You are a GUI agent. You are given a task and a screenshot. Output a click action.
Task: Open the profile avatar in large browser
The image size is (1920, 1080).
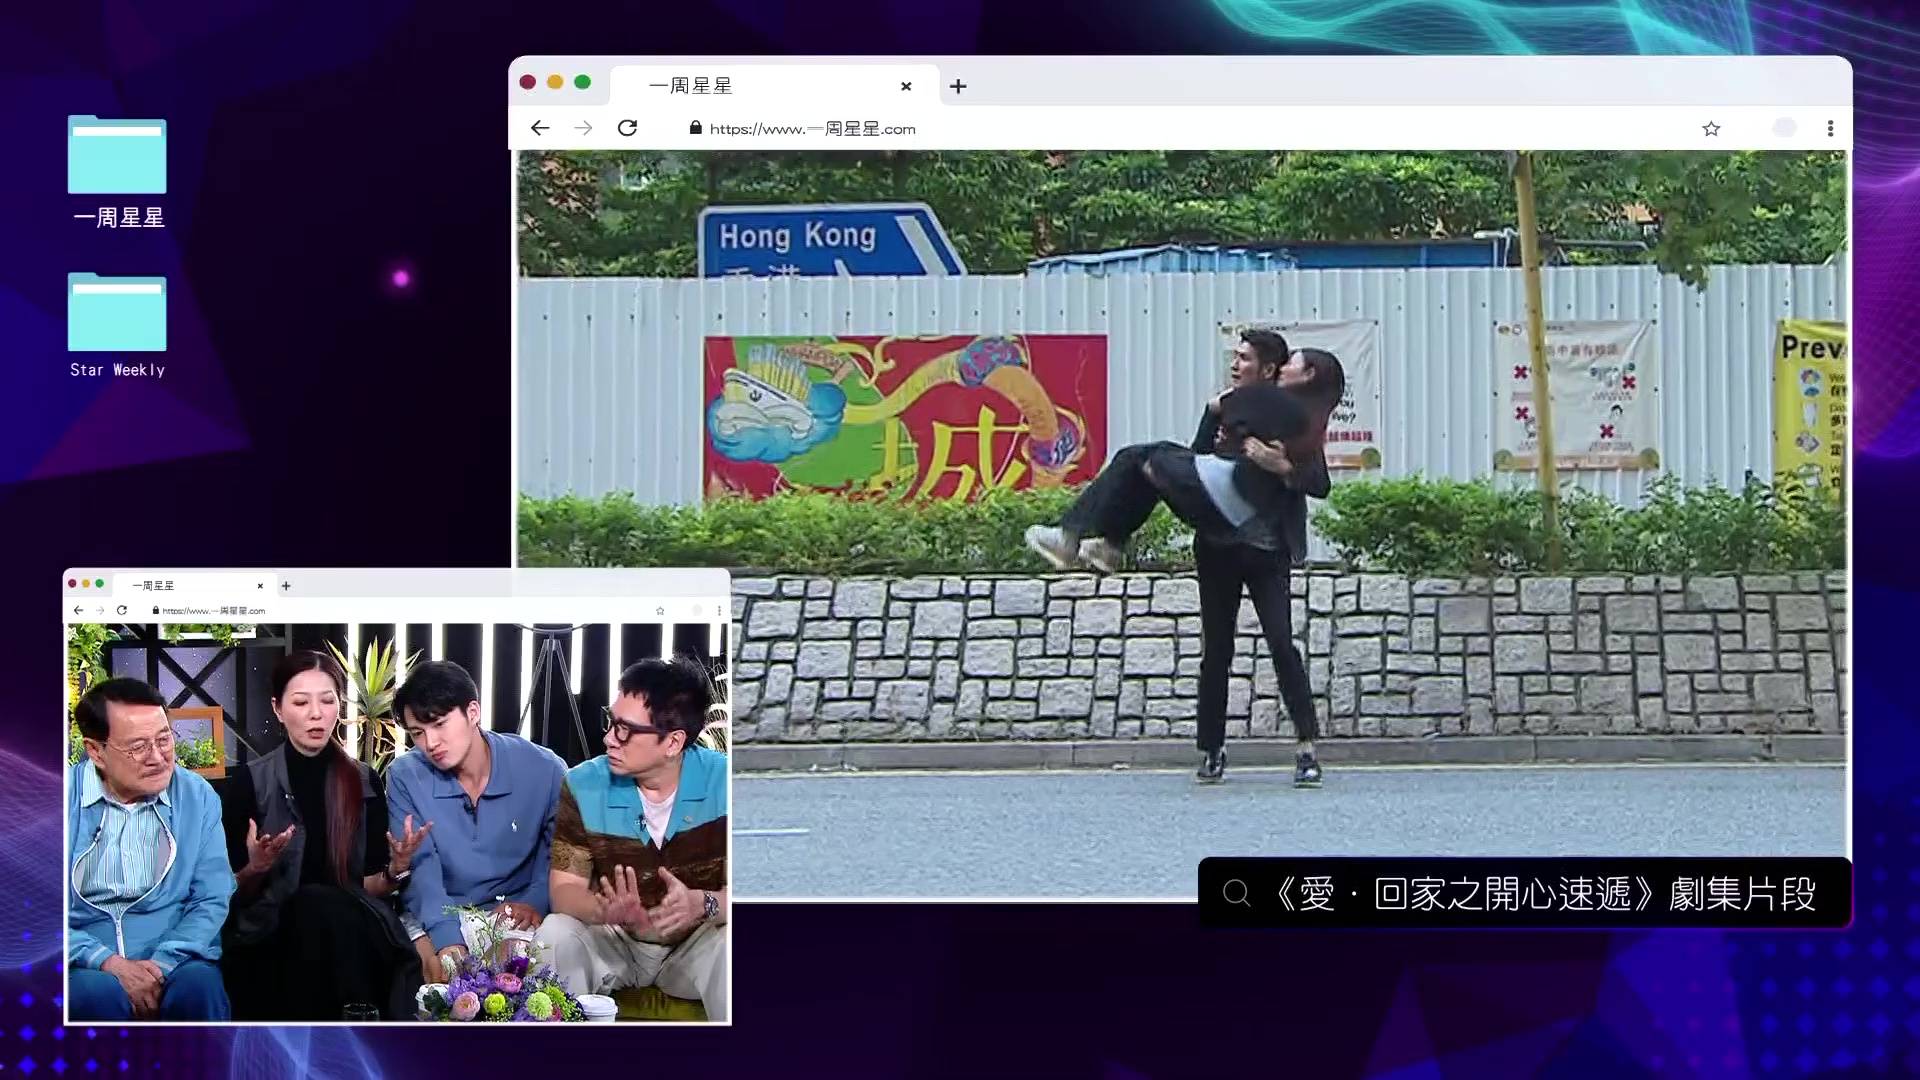tap(1784, 128)
